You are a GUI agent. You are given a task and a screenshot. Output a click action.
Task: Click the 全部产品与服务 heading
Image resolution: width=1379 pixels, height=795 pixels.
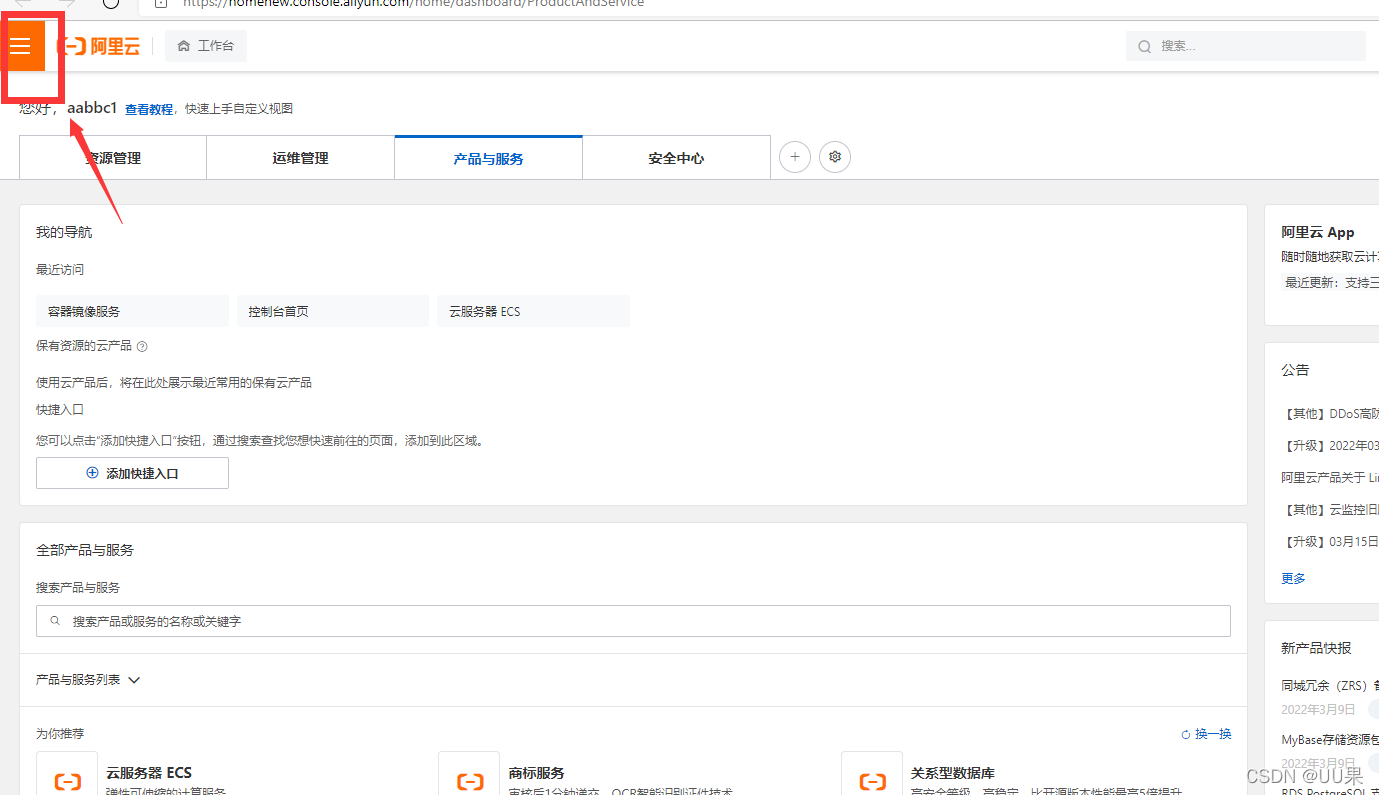click(85, 550)
